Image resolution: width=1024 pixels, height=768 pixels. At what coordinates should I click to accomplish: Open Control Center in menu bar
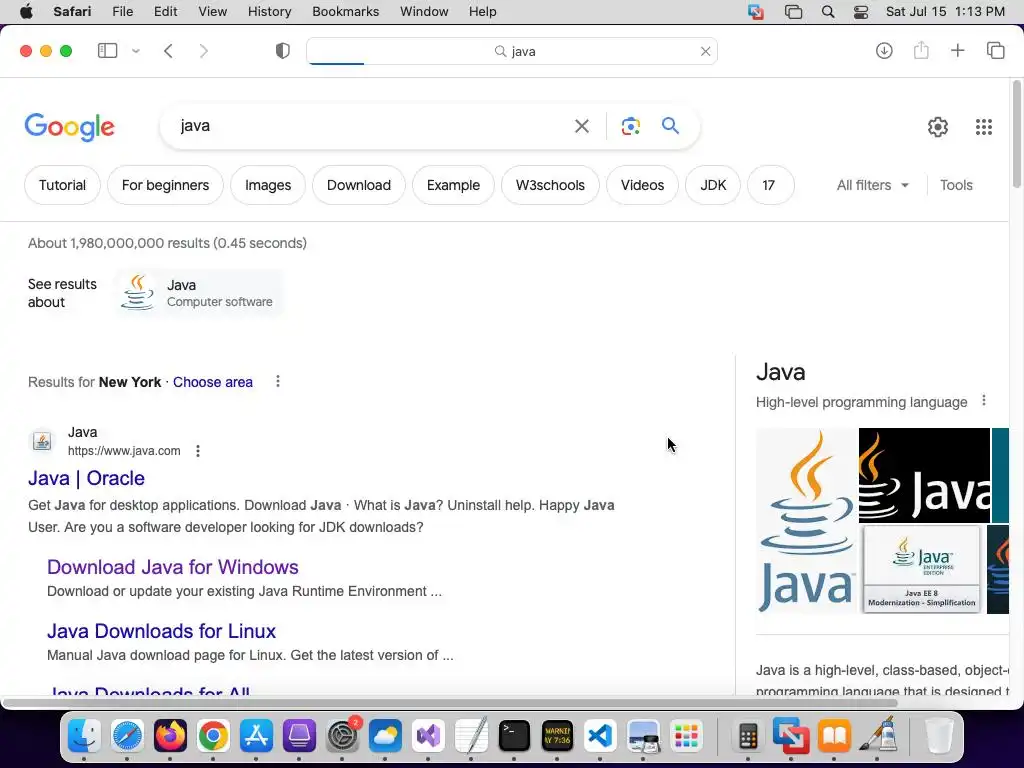pyautogui.click(x=861, y=12)
